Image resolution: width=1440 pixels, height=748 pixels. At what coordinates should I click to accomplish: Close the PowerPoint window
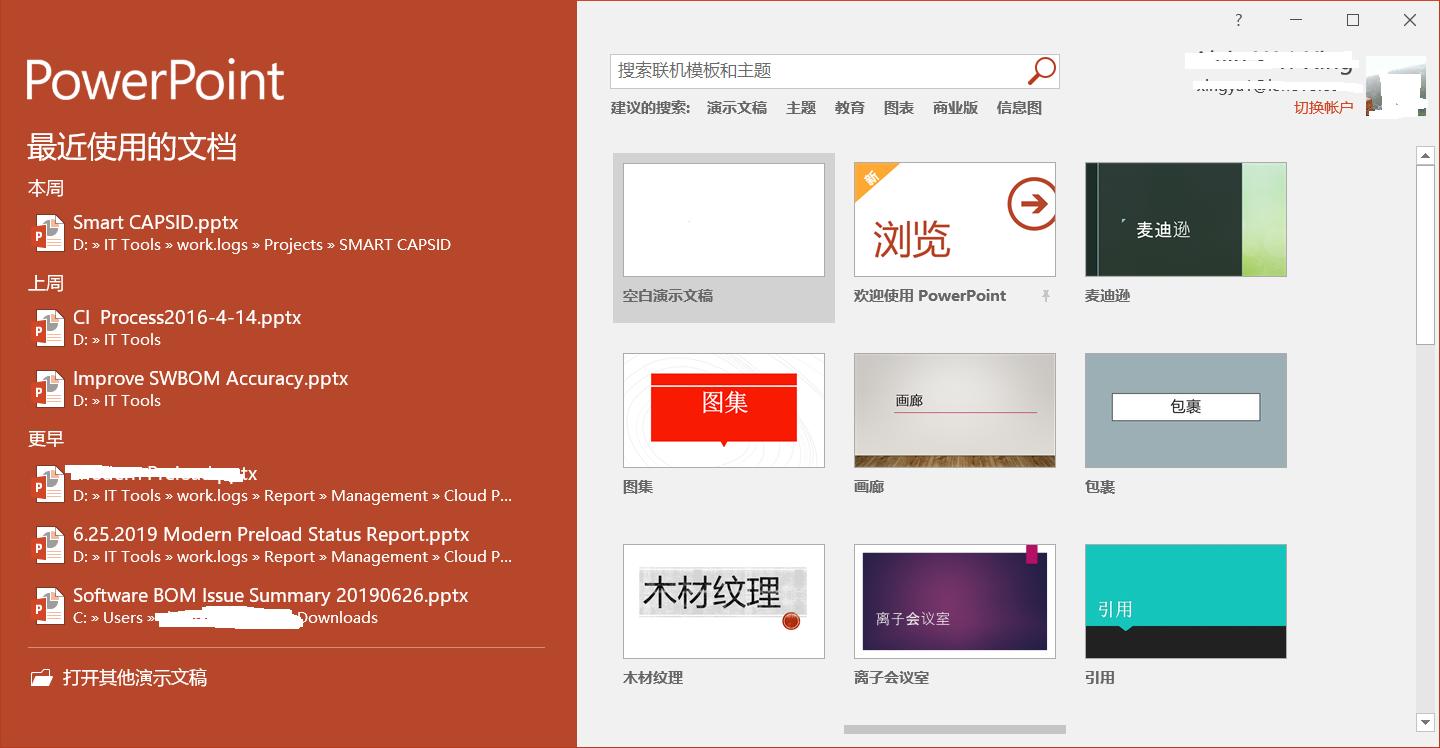tap(1410, 20)
